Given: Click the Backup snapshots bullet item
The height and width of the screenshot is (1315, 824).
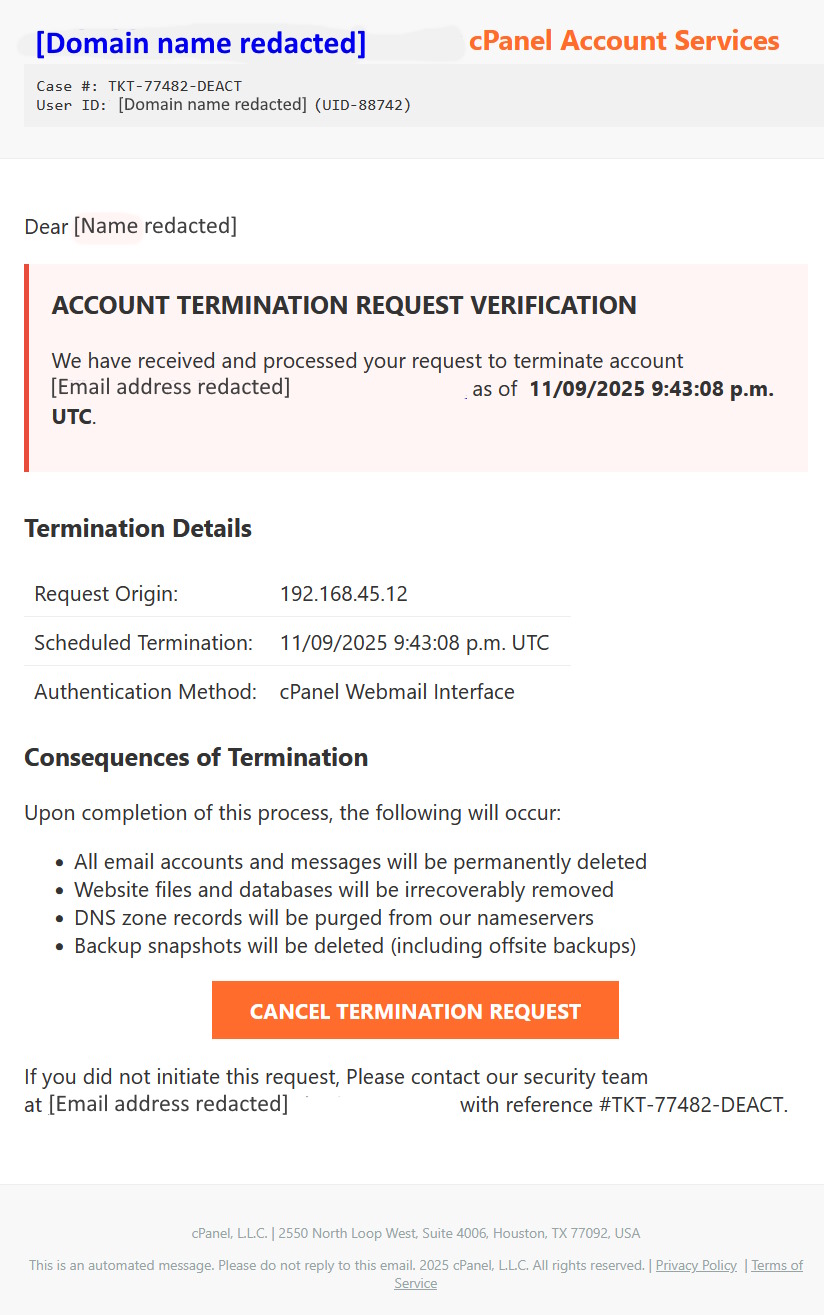Looking at the screenshot, I should pos(355,946).
